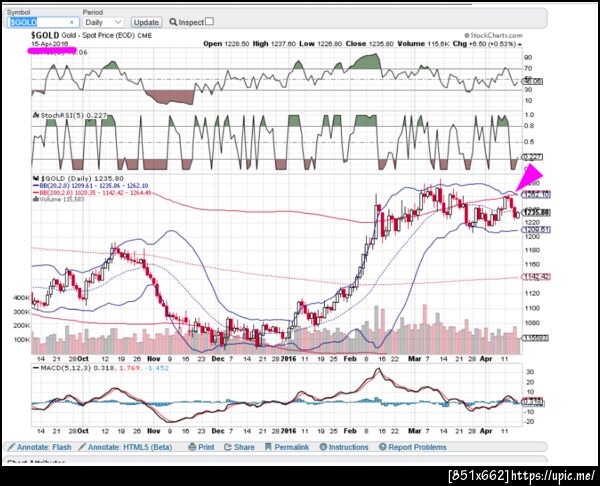Toggle the Inspect checkbox

(x=209, y=21)
